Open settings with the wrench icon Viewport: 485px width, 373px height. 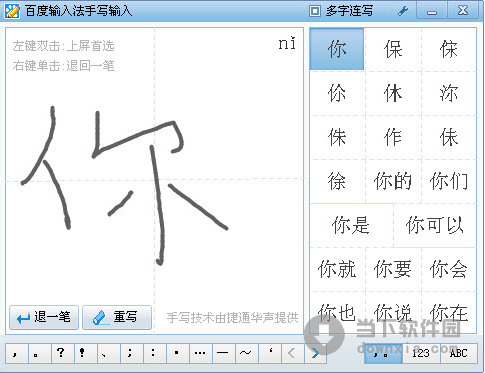403,11
